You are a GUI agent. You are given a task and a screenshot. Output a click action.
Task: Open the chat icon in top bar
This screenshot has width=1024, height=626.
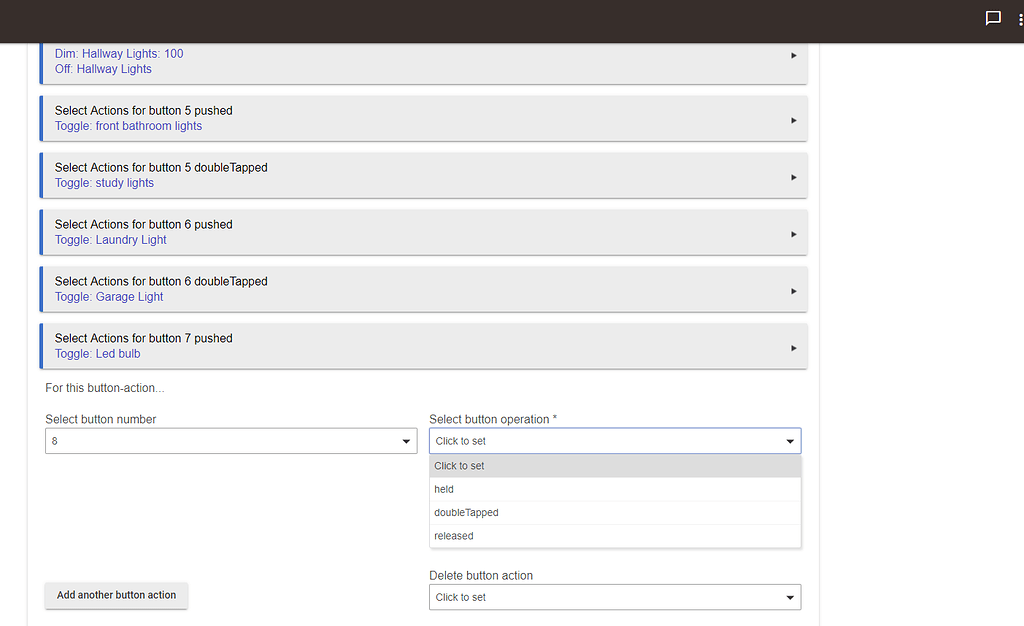click(993, 18)
